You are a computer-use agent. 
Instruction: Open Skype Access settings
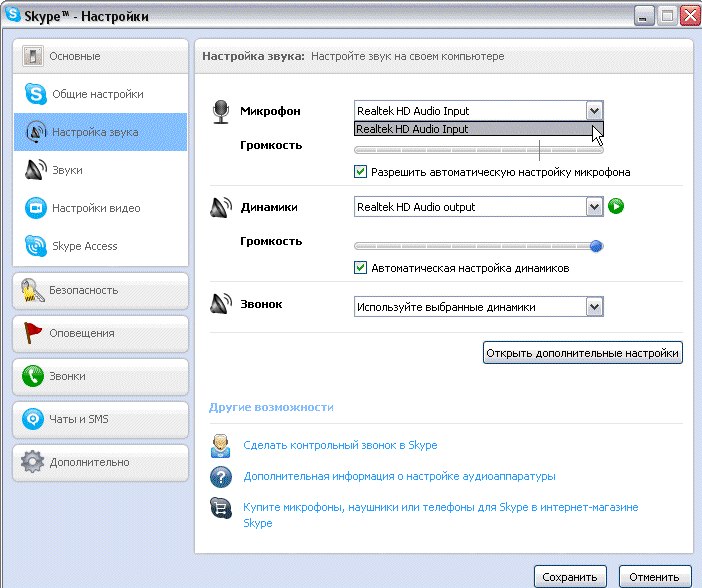click(x=101, y=246)
